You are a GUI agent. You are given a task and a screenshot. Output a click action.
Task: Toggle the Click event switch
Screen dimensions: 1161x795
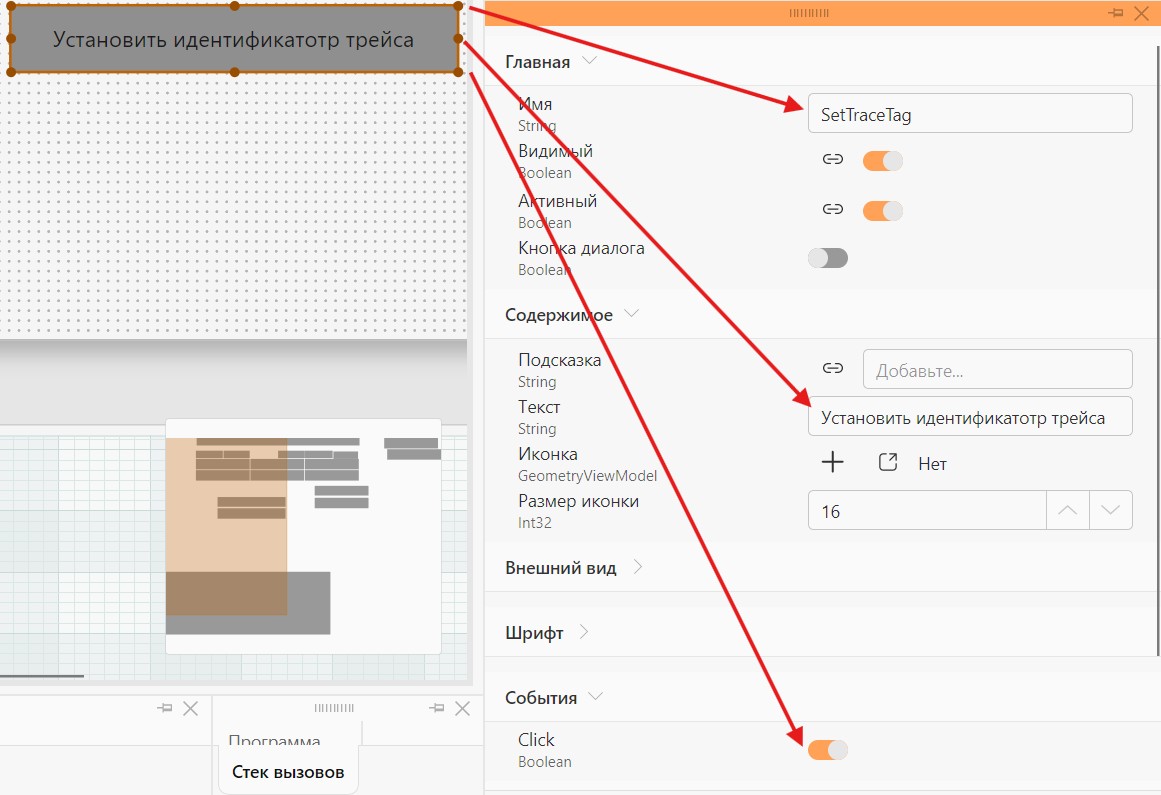(828, 750)
